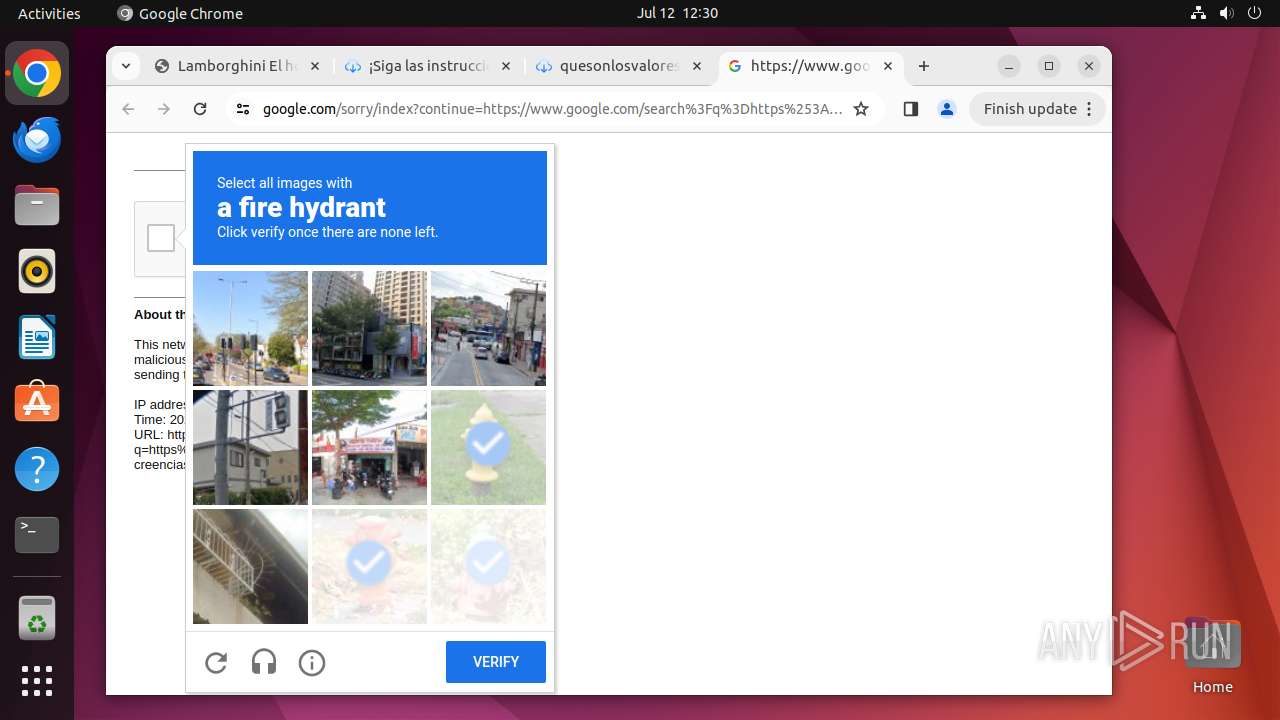This screenshot has width=1280, height=720.
Task: Open the Chrome profile avatar menu
Action: (x=947, y=109)
